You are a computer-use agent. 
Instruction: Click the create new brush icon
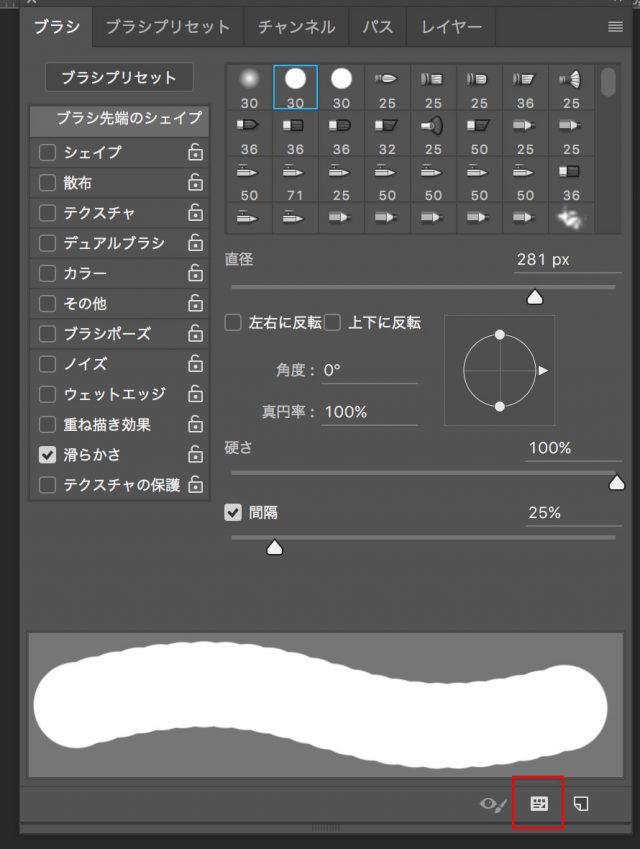pos(581,803)
